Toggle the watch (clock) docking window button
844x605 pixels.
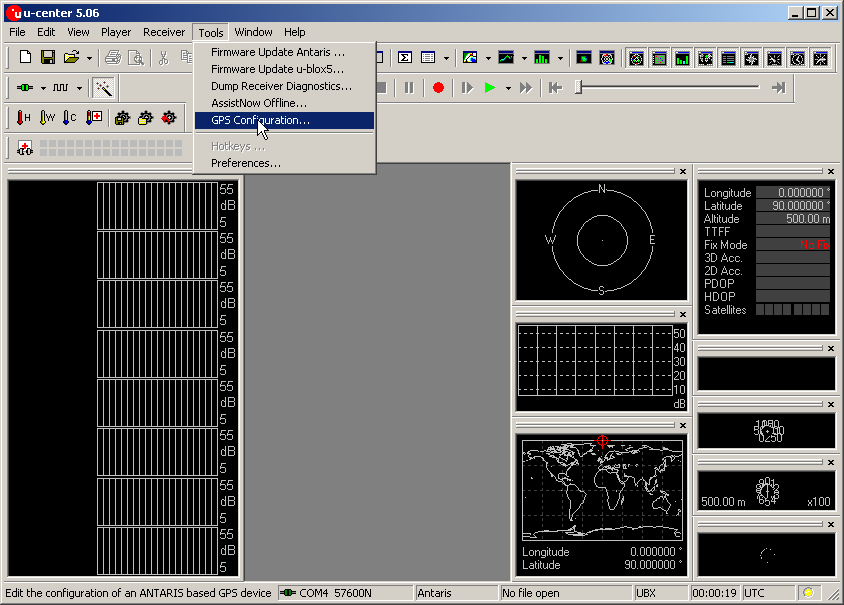pos(798,58)
